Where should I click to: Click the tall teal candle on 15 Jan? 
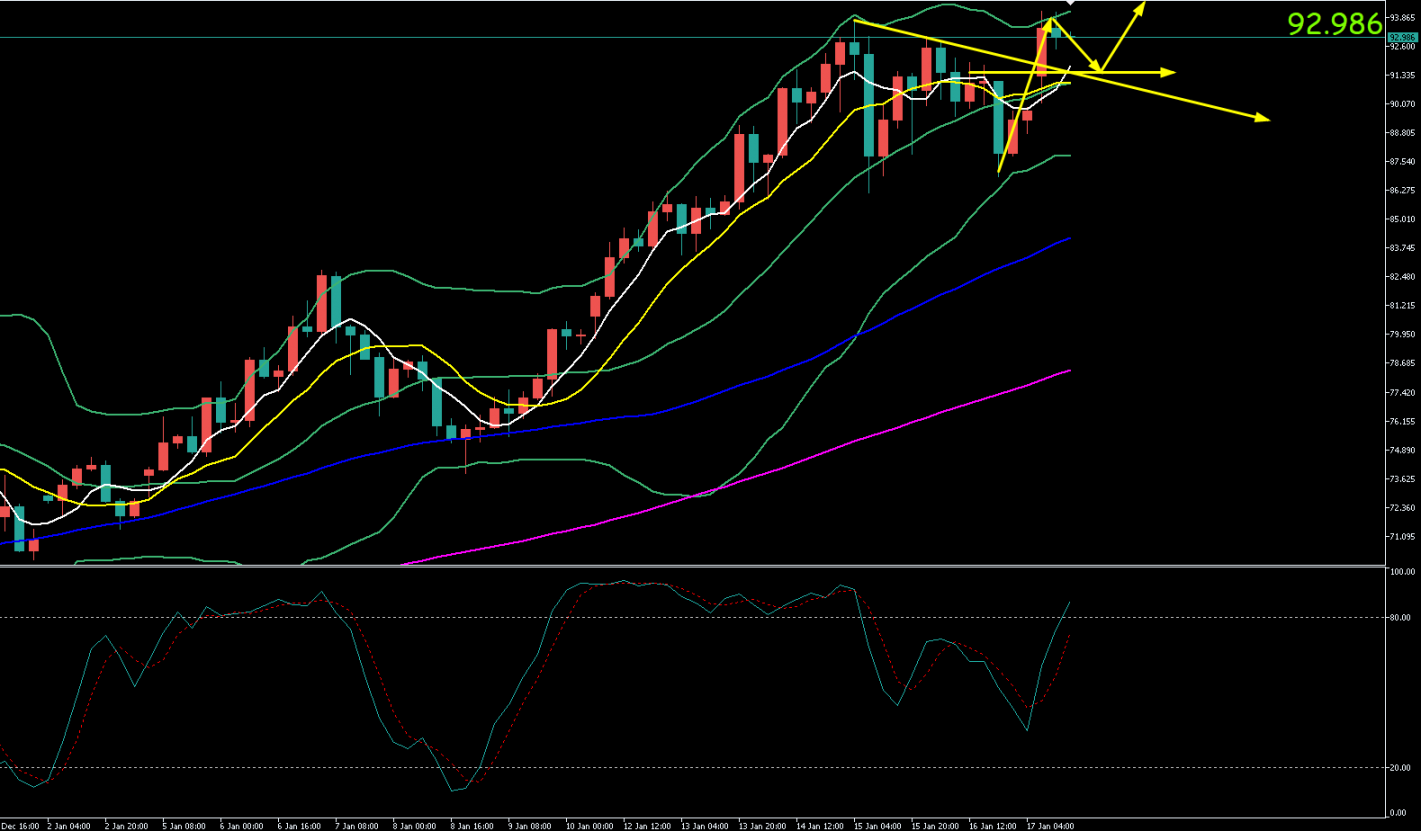coord(869,105)
